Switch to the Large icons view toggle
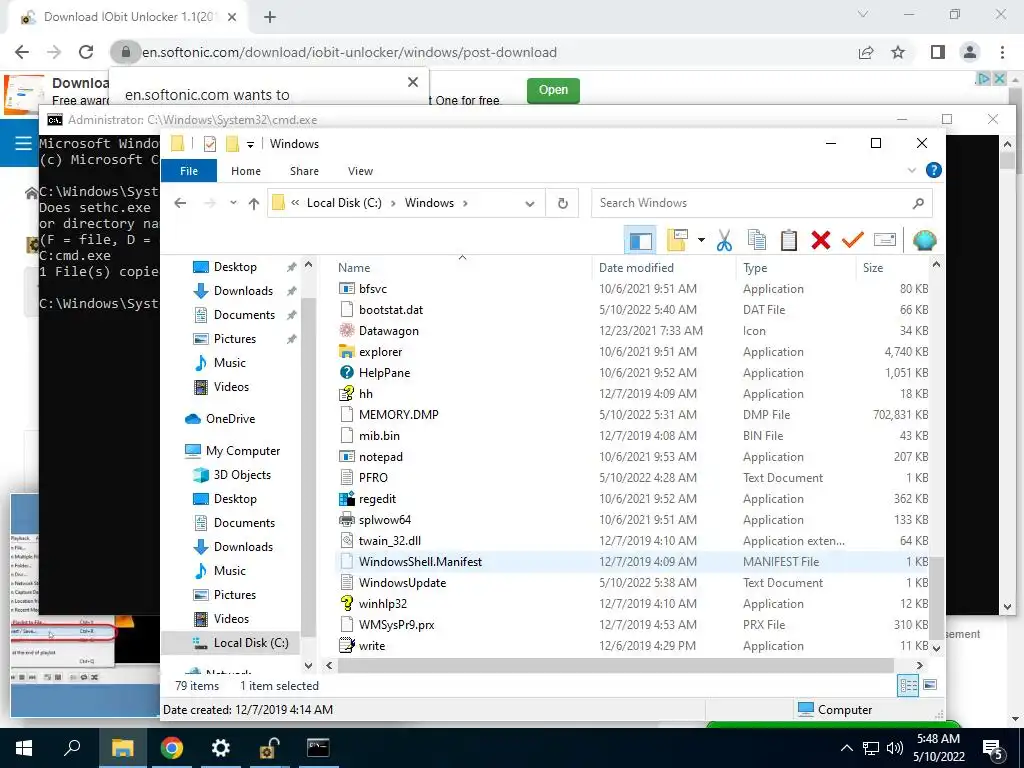1024x768 pixels. pyautogui.click(x=930, y=685)
